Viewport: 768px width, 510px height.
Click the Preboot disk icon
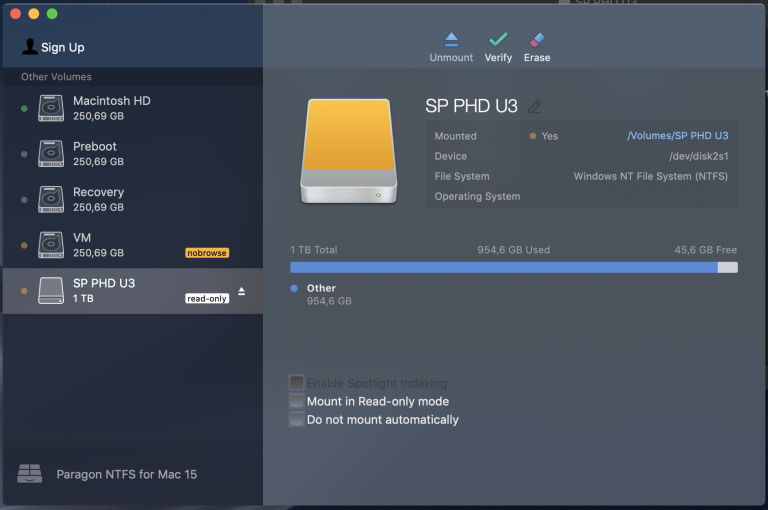[51, 154]
